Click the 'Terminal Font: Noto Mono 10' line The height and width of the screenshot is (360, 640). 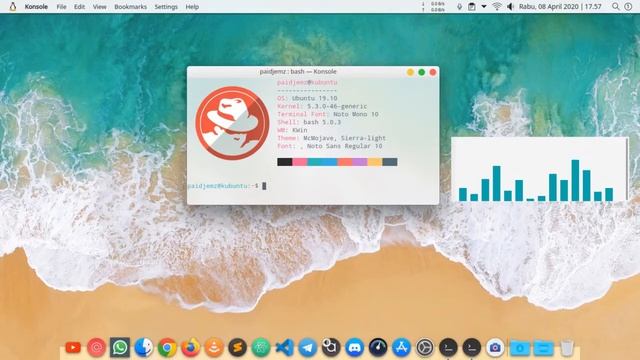328,114
